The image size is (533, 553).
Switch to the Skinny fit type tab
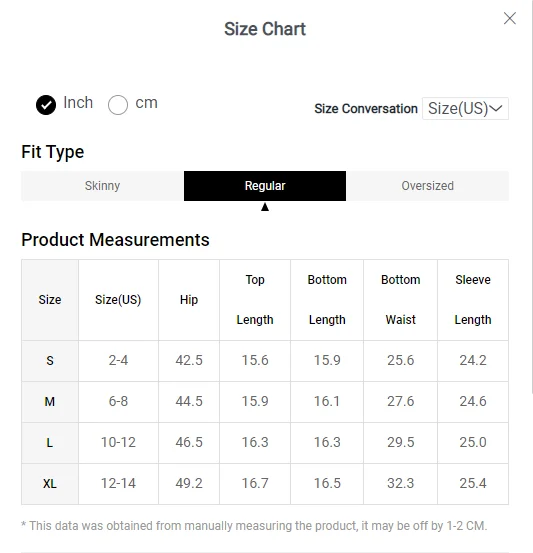[102, 186]
